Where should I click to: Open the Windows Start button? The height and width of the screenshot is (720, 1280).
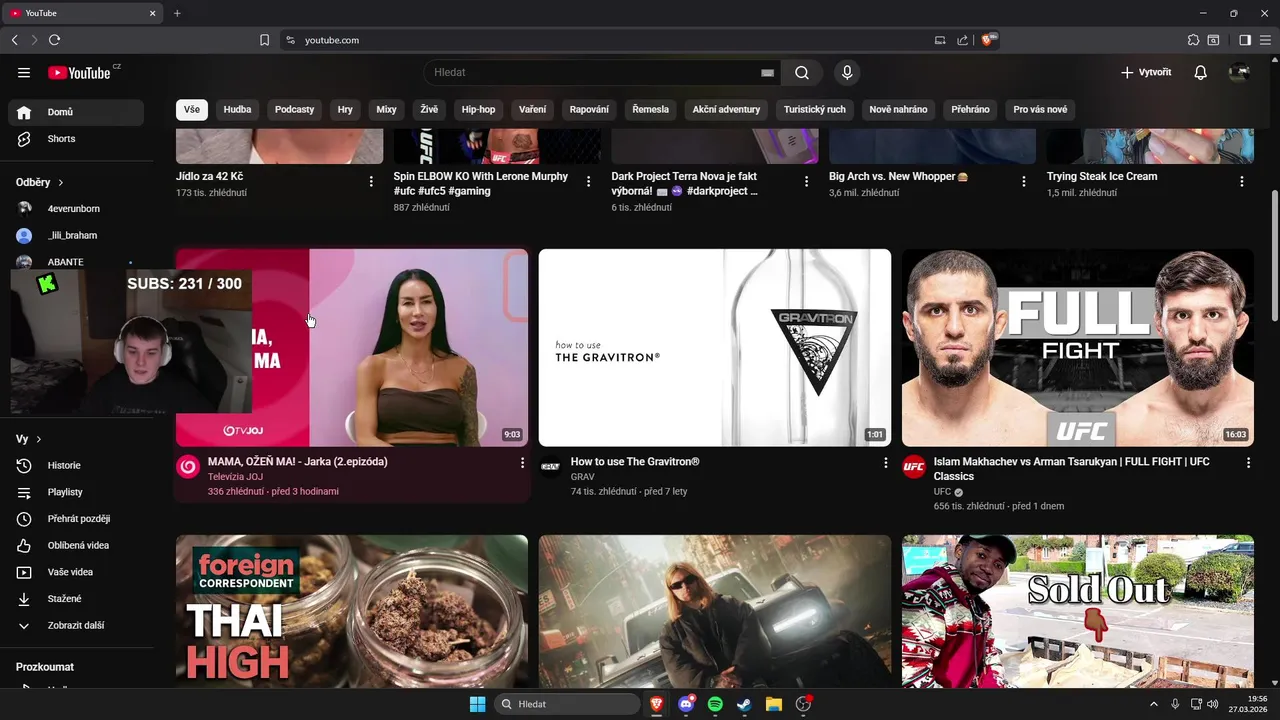coord(477,704)
